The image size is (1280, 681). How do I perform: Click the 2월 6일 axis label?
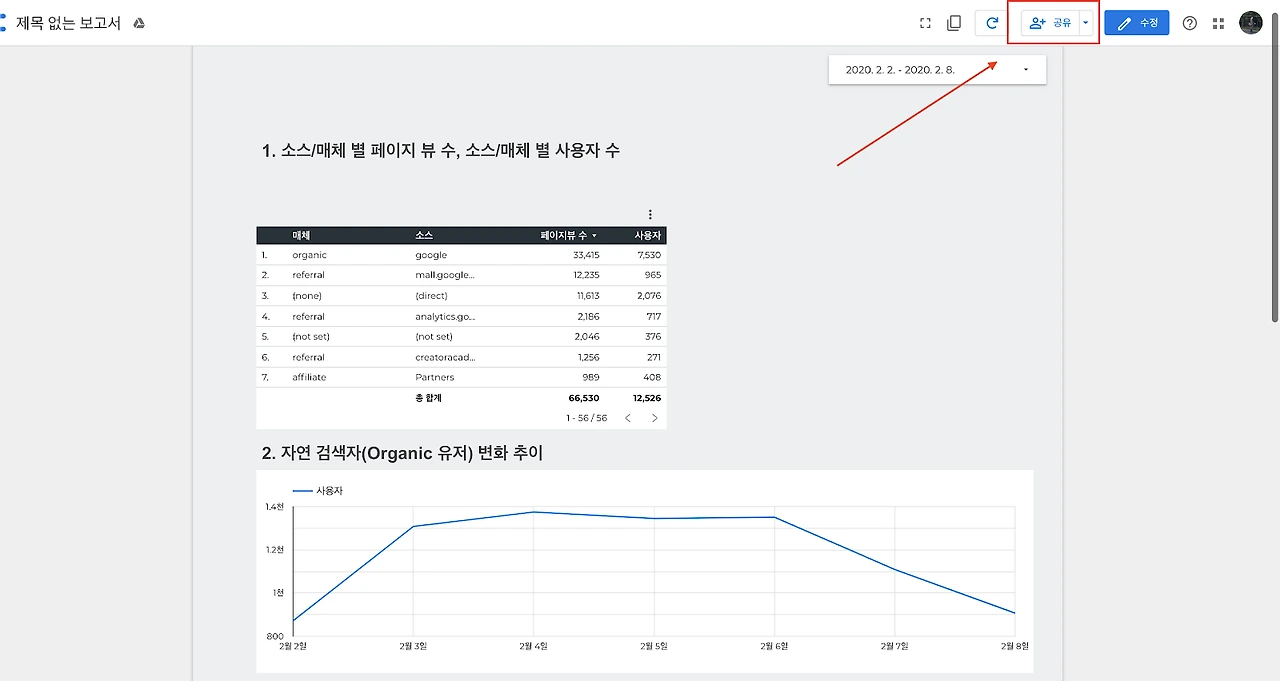point(774,646)
